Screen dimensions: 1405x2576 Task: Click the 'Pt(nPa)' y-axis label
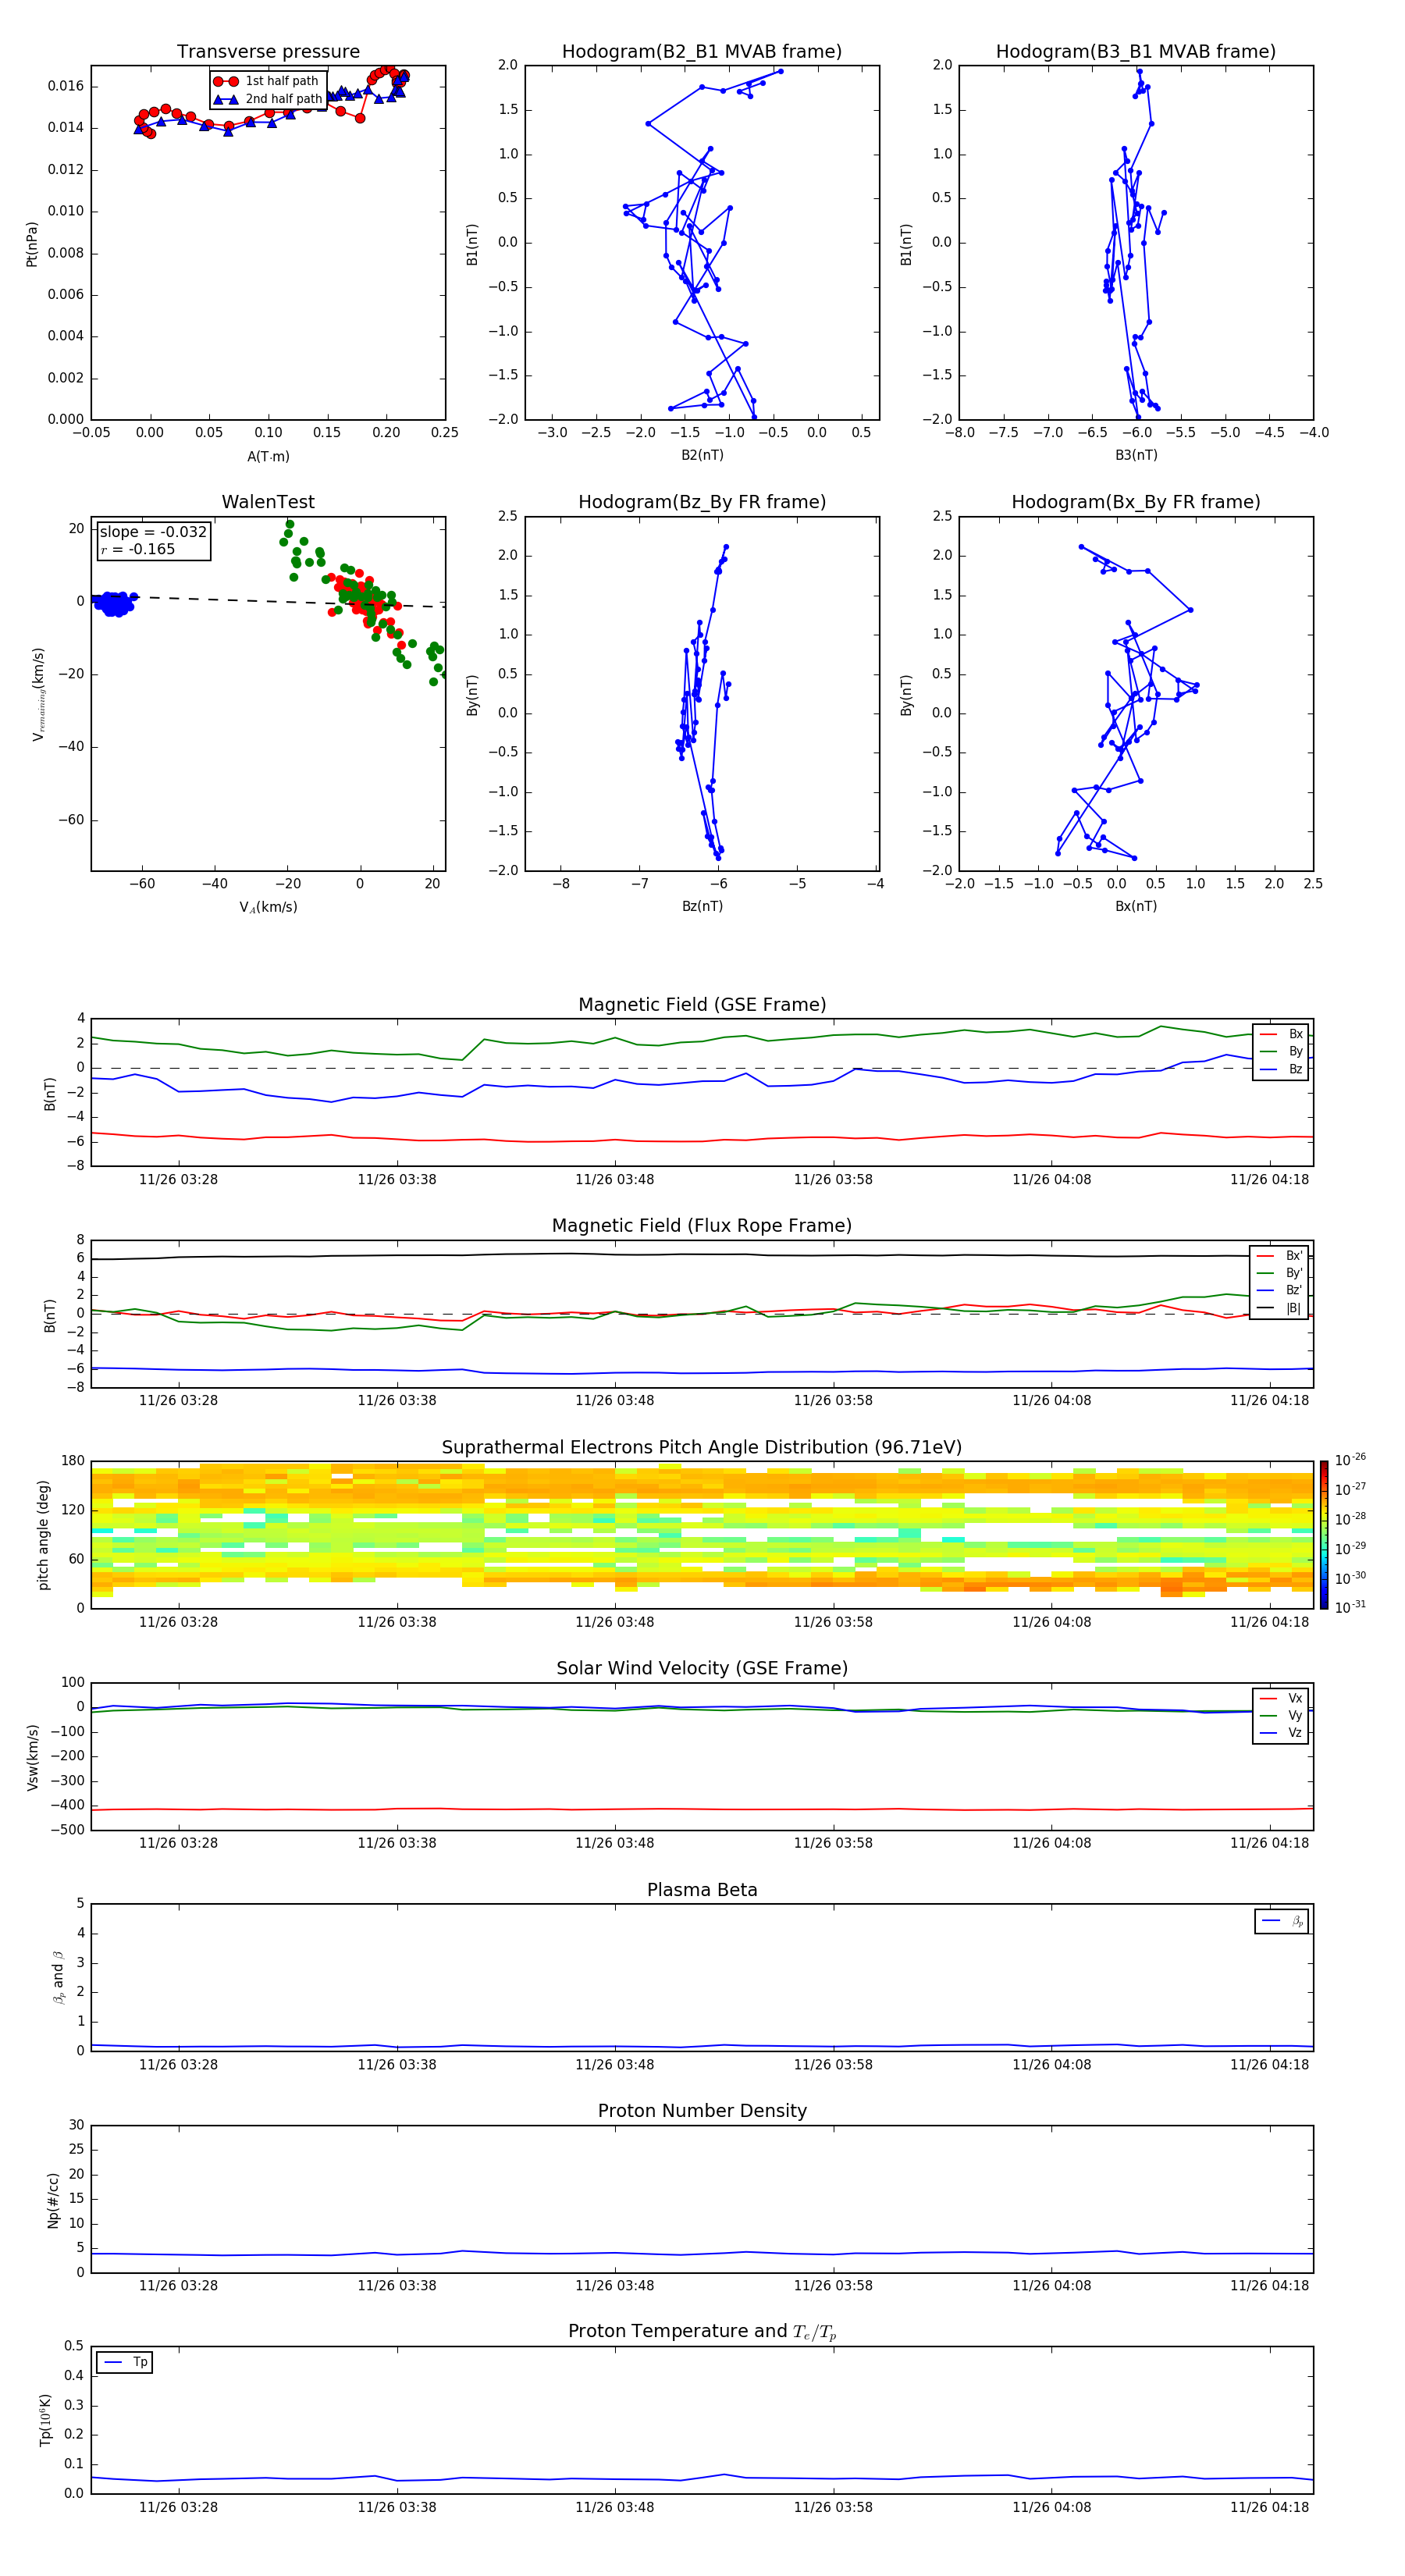point(31,244)
